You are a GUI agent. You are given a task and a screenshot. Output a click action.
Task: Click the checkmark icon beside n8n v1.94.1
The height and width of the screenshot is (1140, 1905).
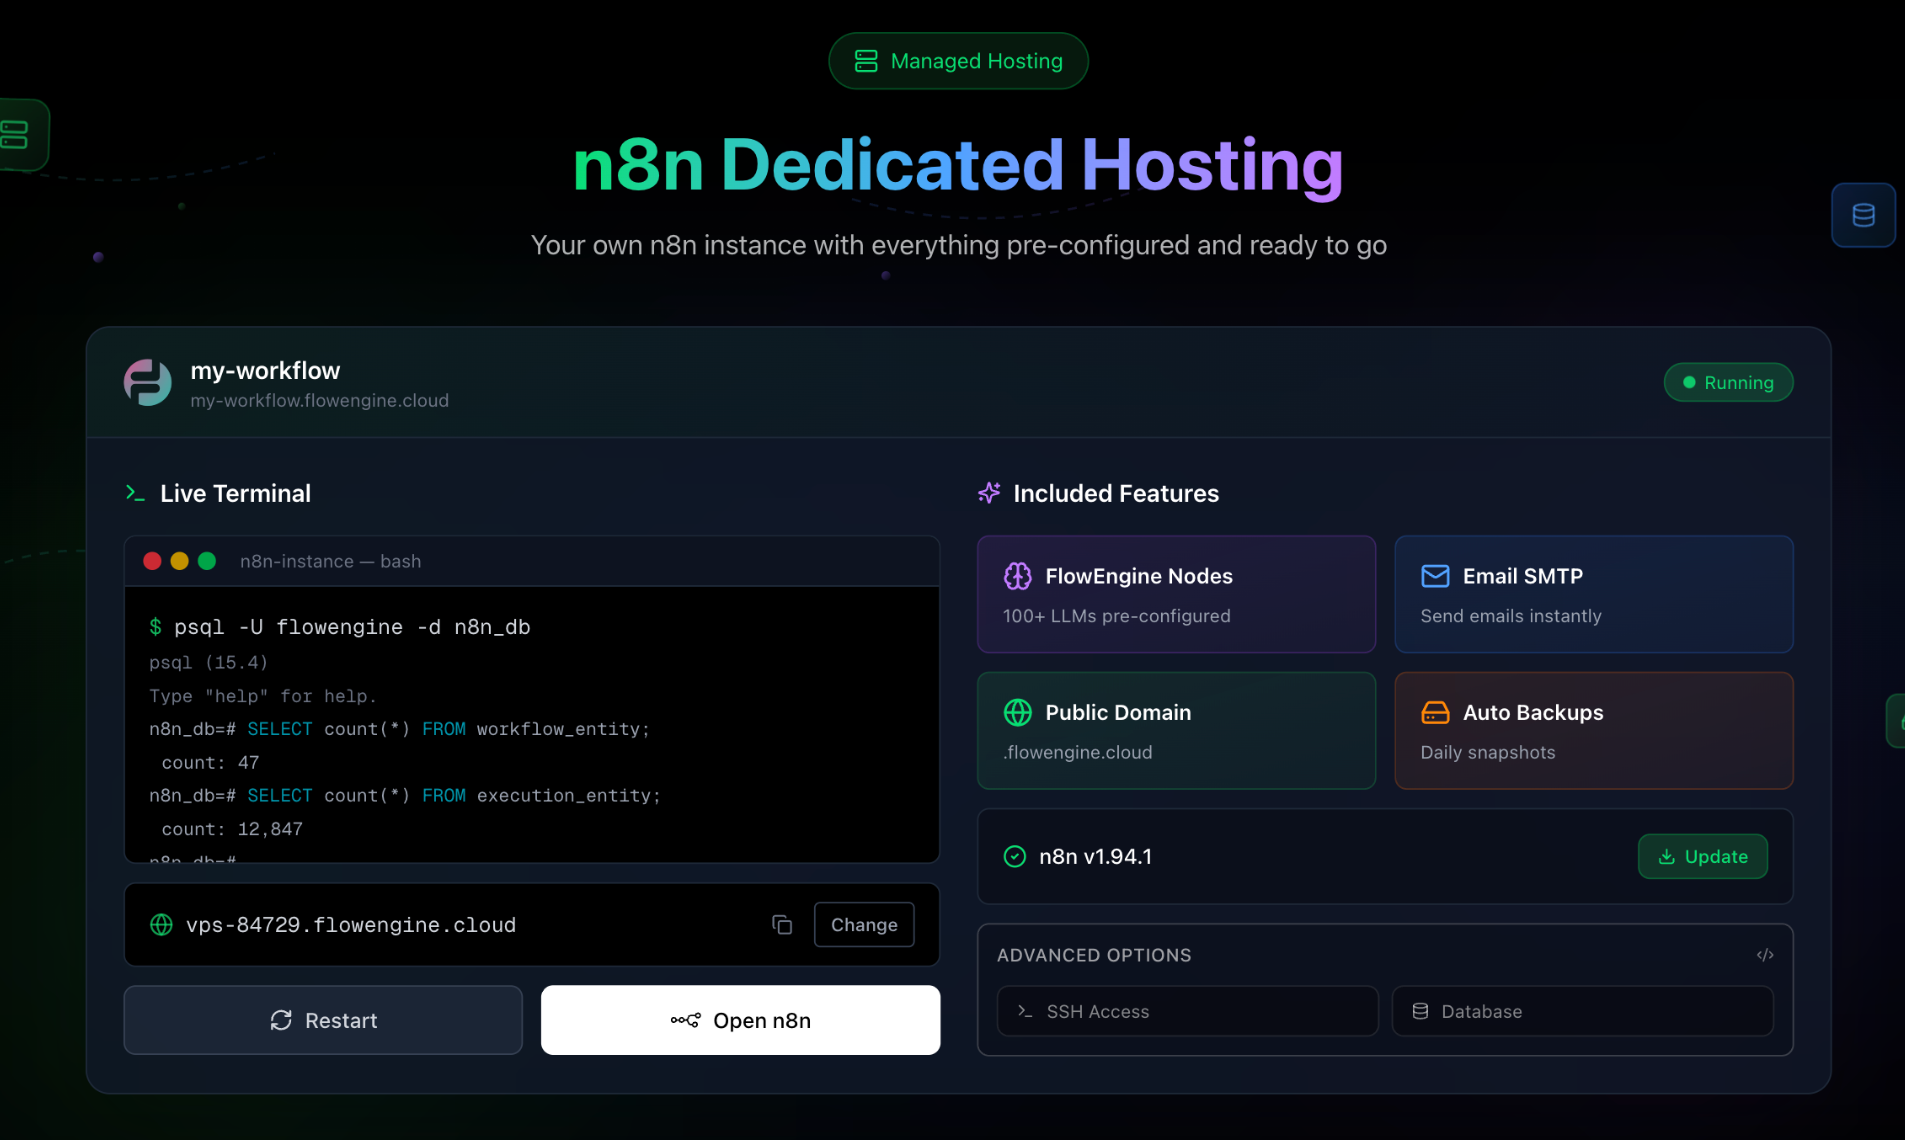tap(1014, 856)
